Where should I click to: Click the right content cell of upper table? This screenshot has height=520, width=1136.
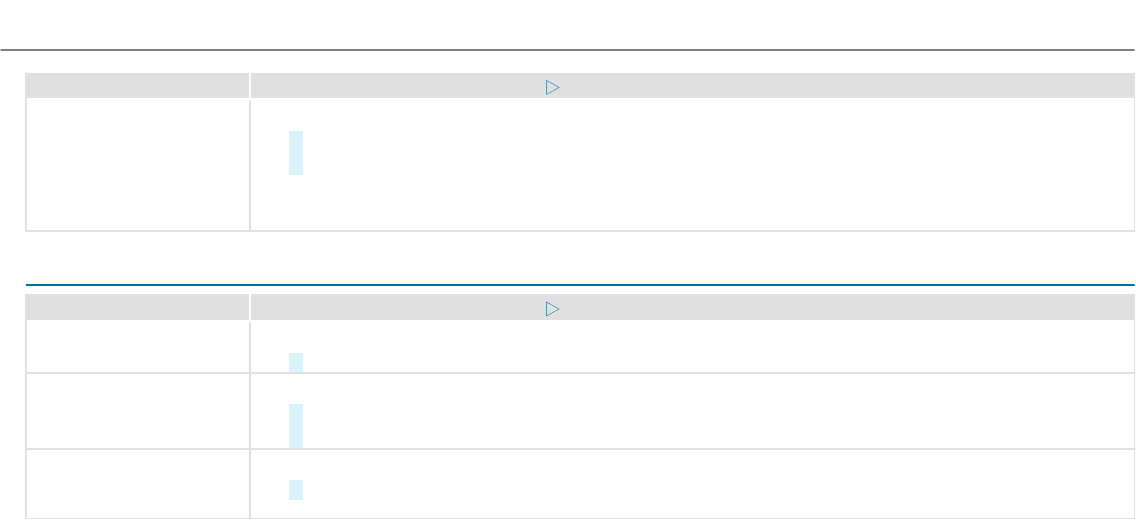pyautogui.click(x=700, y=164)
